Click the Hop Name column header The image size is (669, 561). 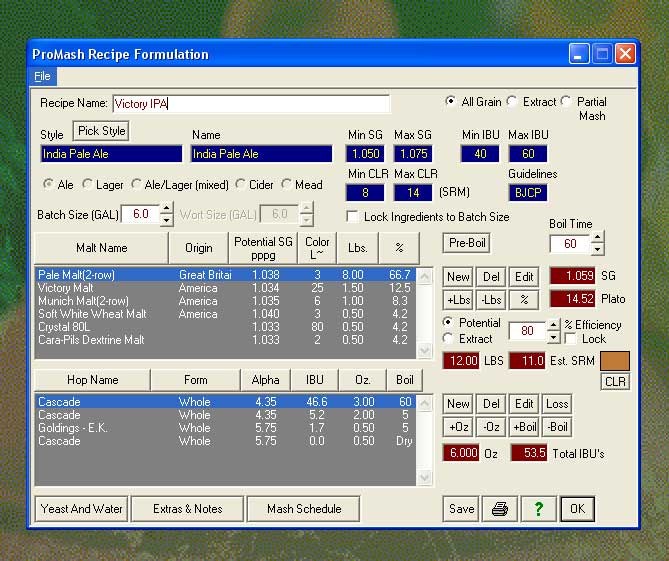click(x=93, y=380)
